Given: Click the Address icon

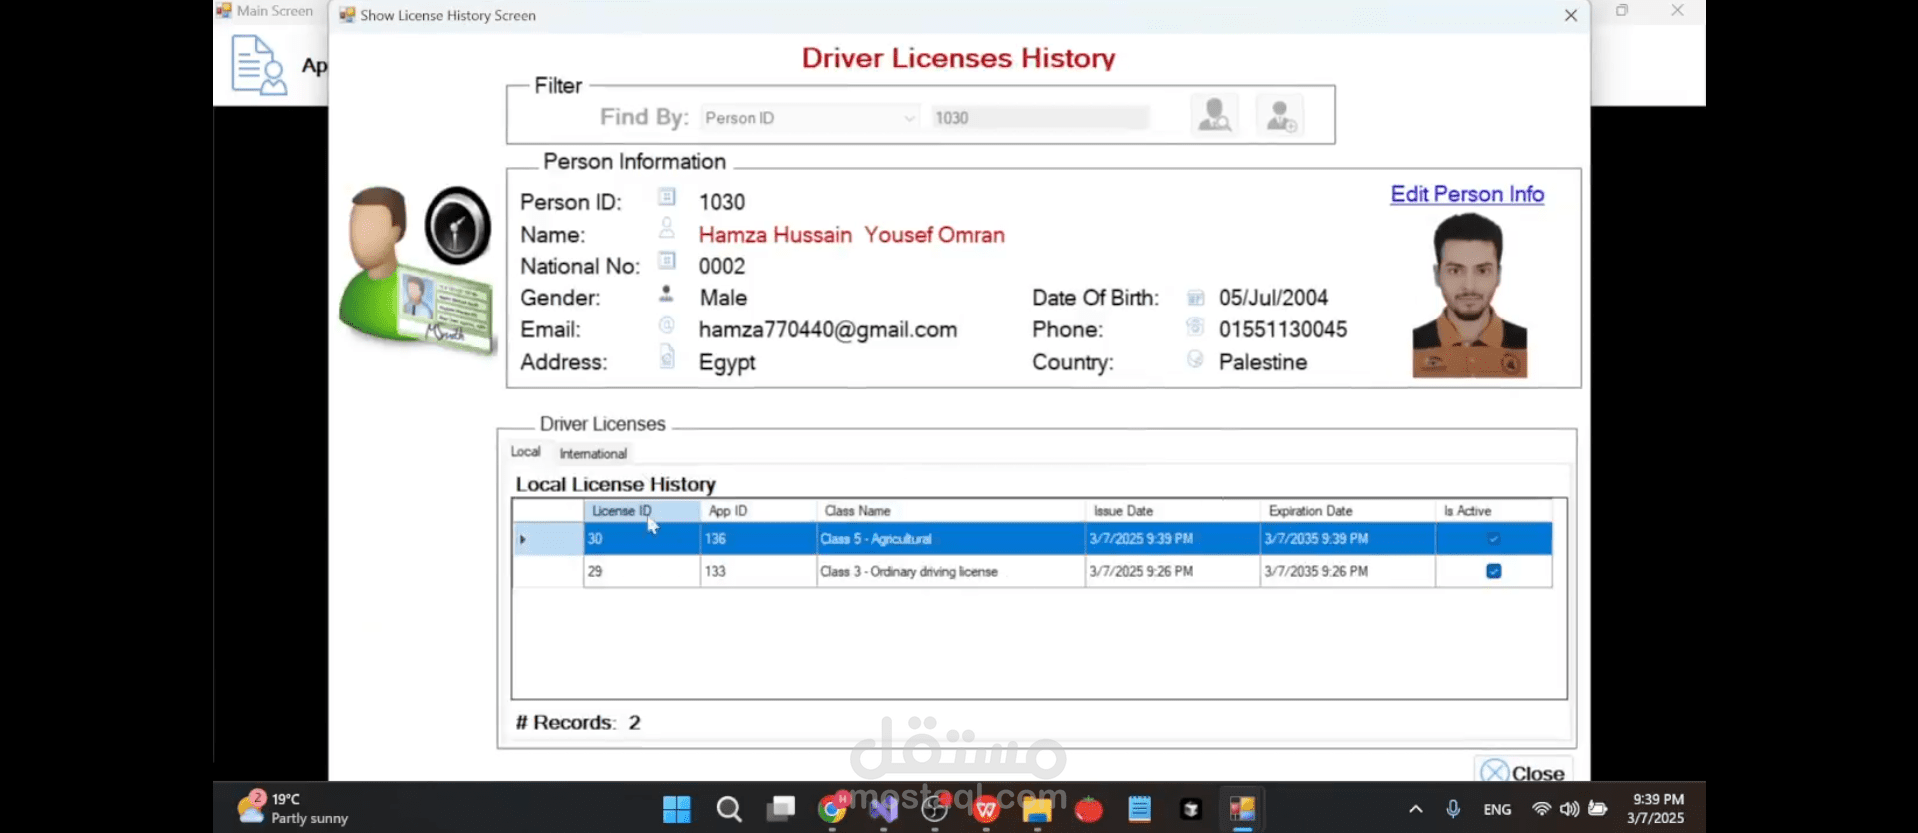Looking at the screenshot, I should coord(667,357).
